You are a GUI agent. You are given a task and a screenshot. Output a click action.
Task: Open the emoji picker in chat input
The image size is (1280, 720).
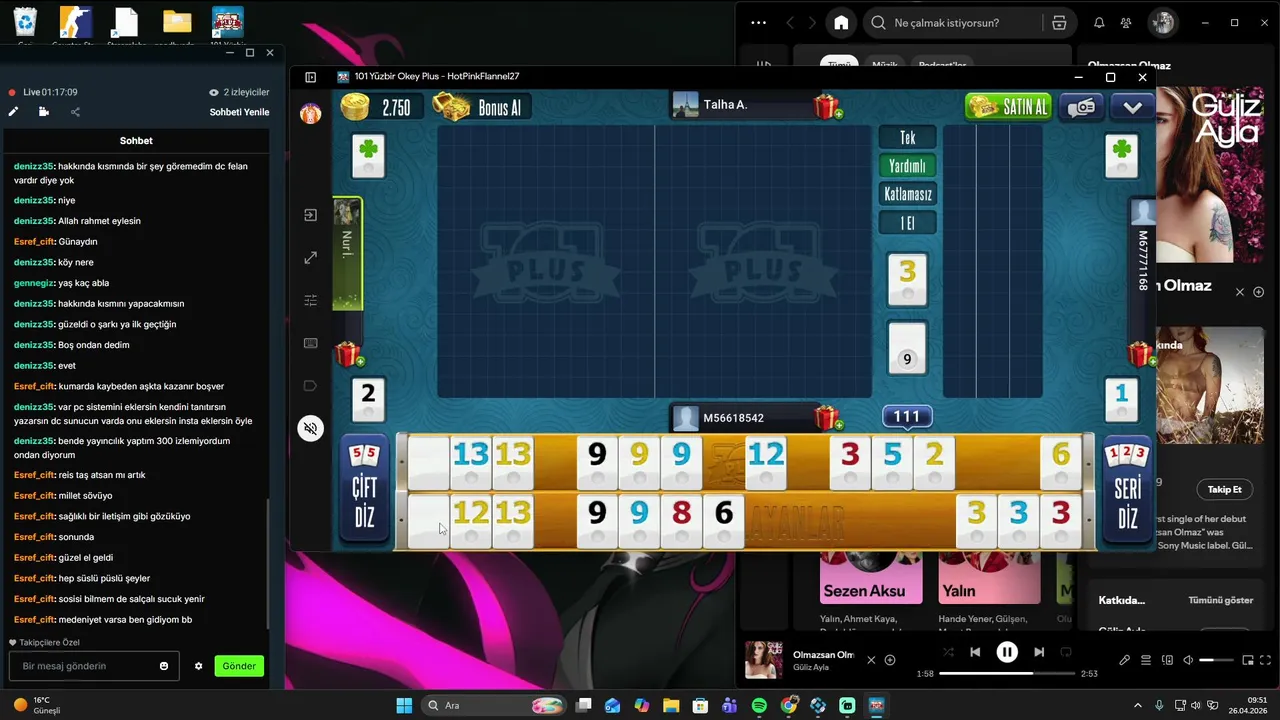[164, 666]
